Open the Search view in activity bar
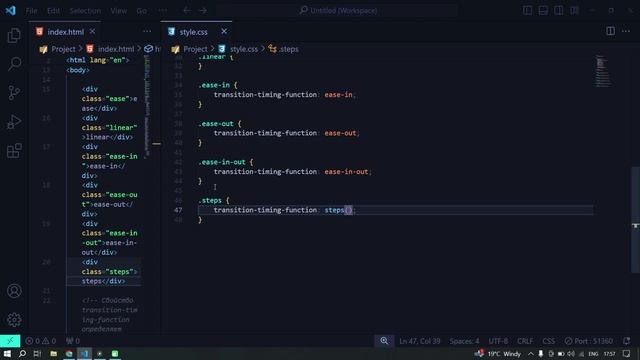This screenshot has height=360, width=640. 14,64
